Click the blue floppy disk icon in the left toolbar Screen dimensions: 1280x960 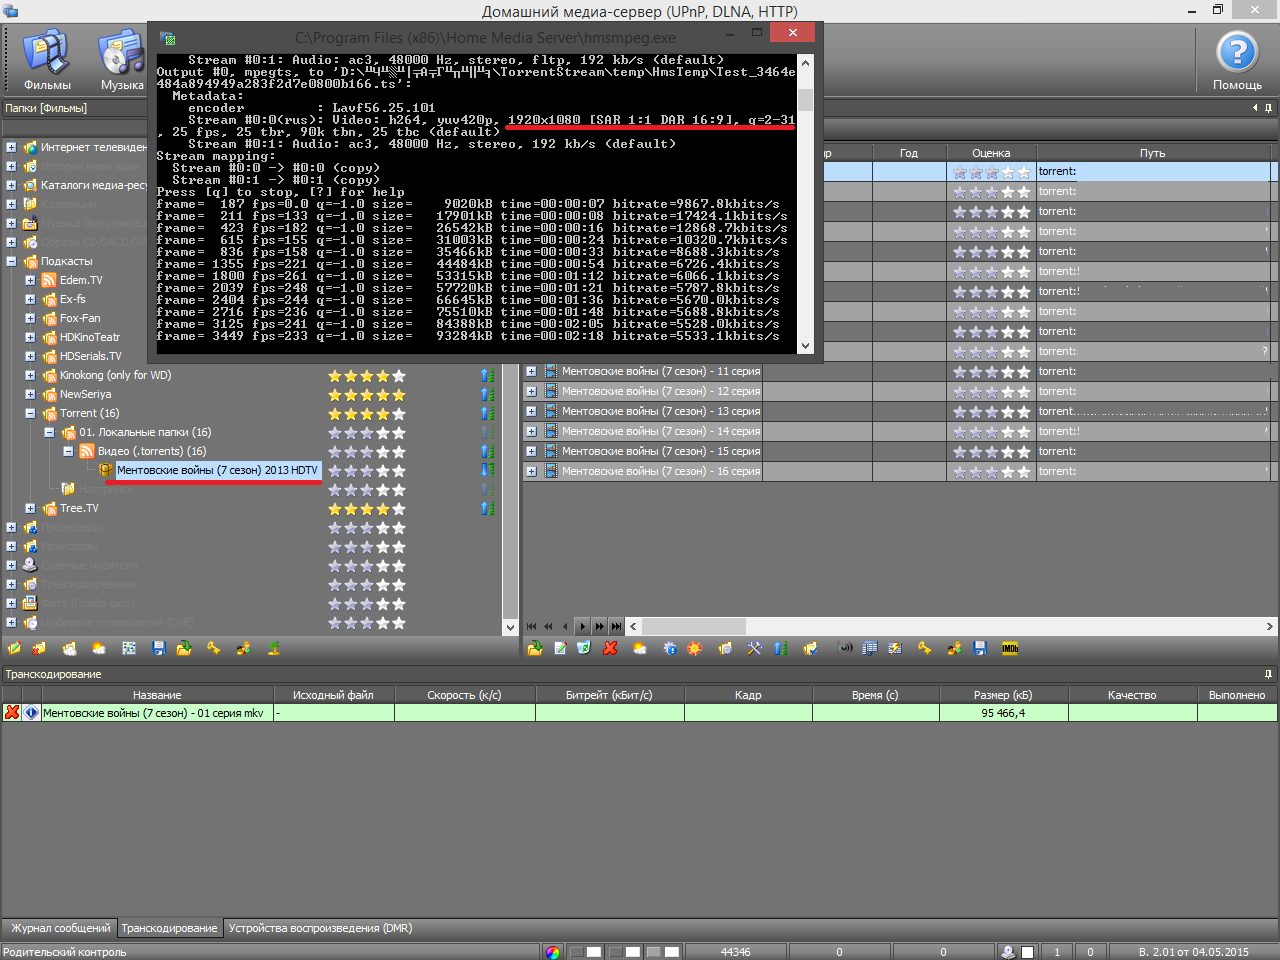[x=158, y=649]
